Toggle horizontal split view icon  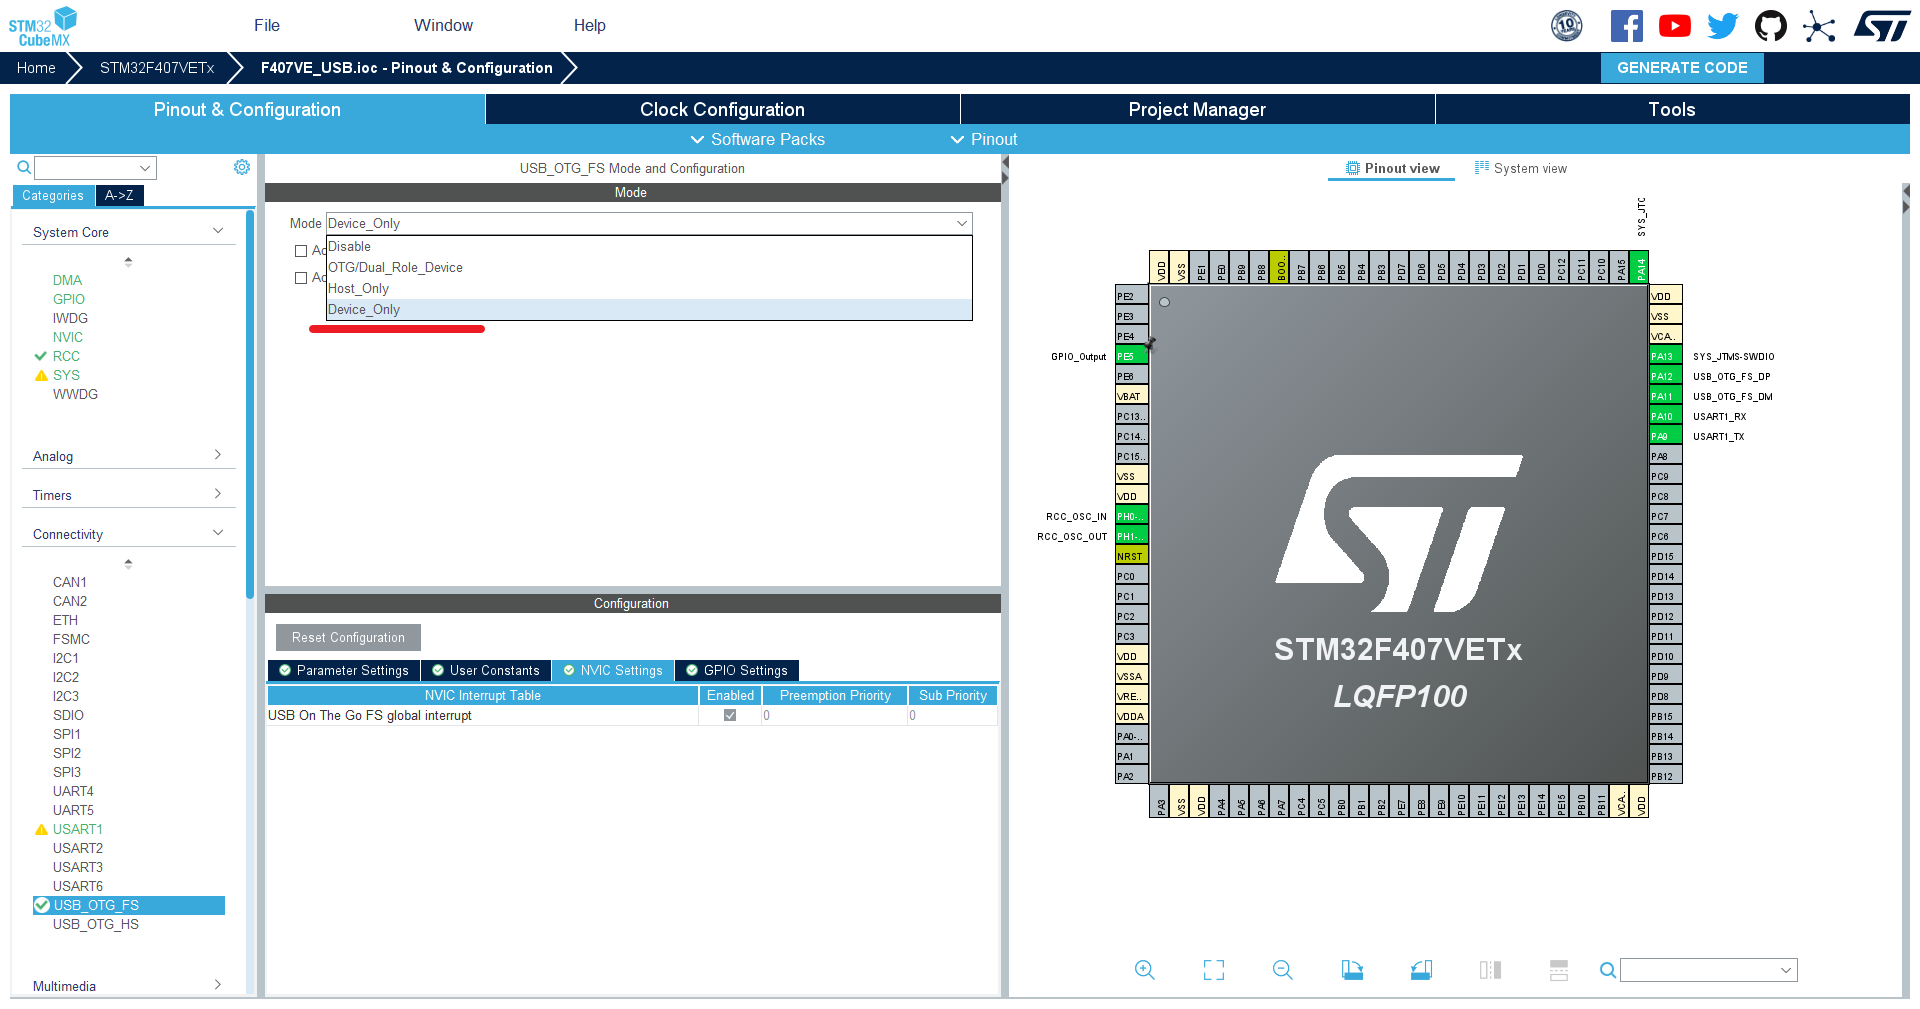pyautogui.click(x=1559, y=969)
